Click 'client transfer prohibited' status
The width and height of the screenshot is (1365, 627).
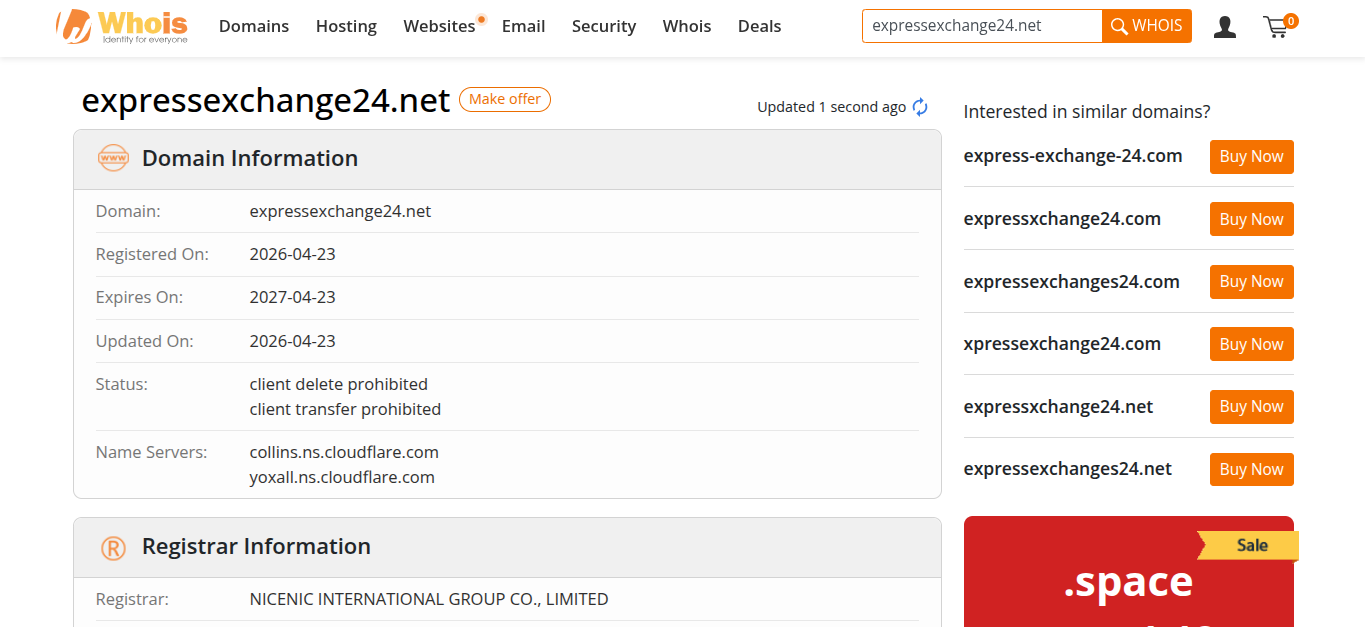(x=345, y=409)
